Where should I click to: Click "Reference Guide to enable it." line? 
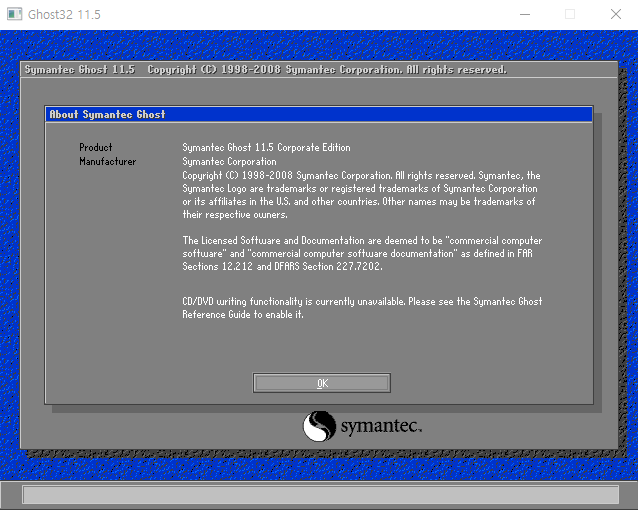[243, 315]
